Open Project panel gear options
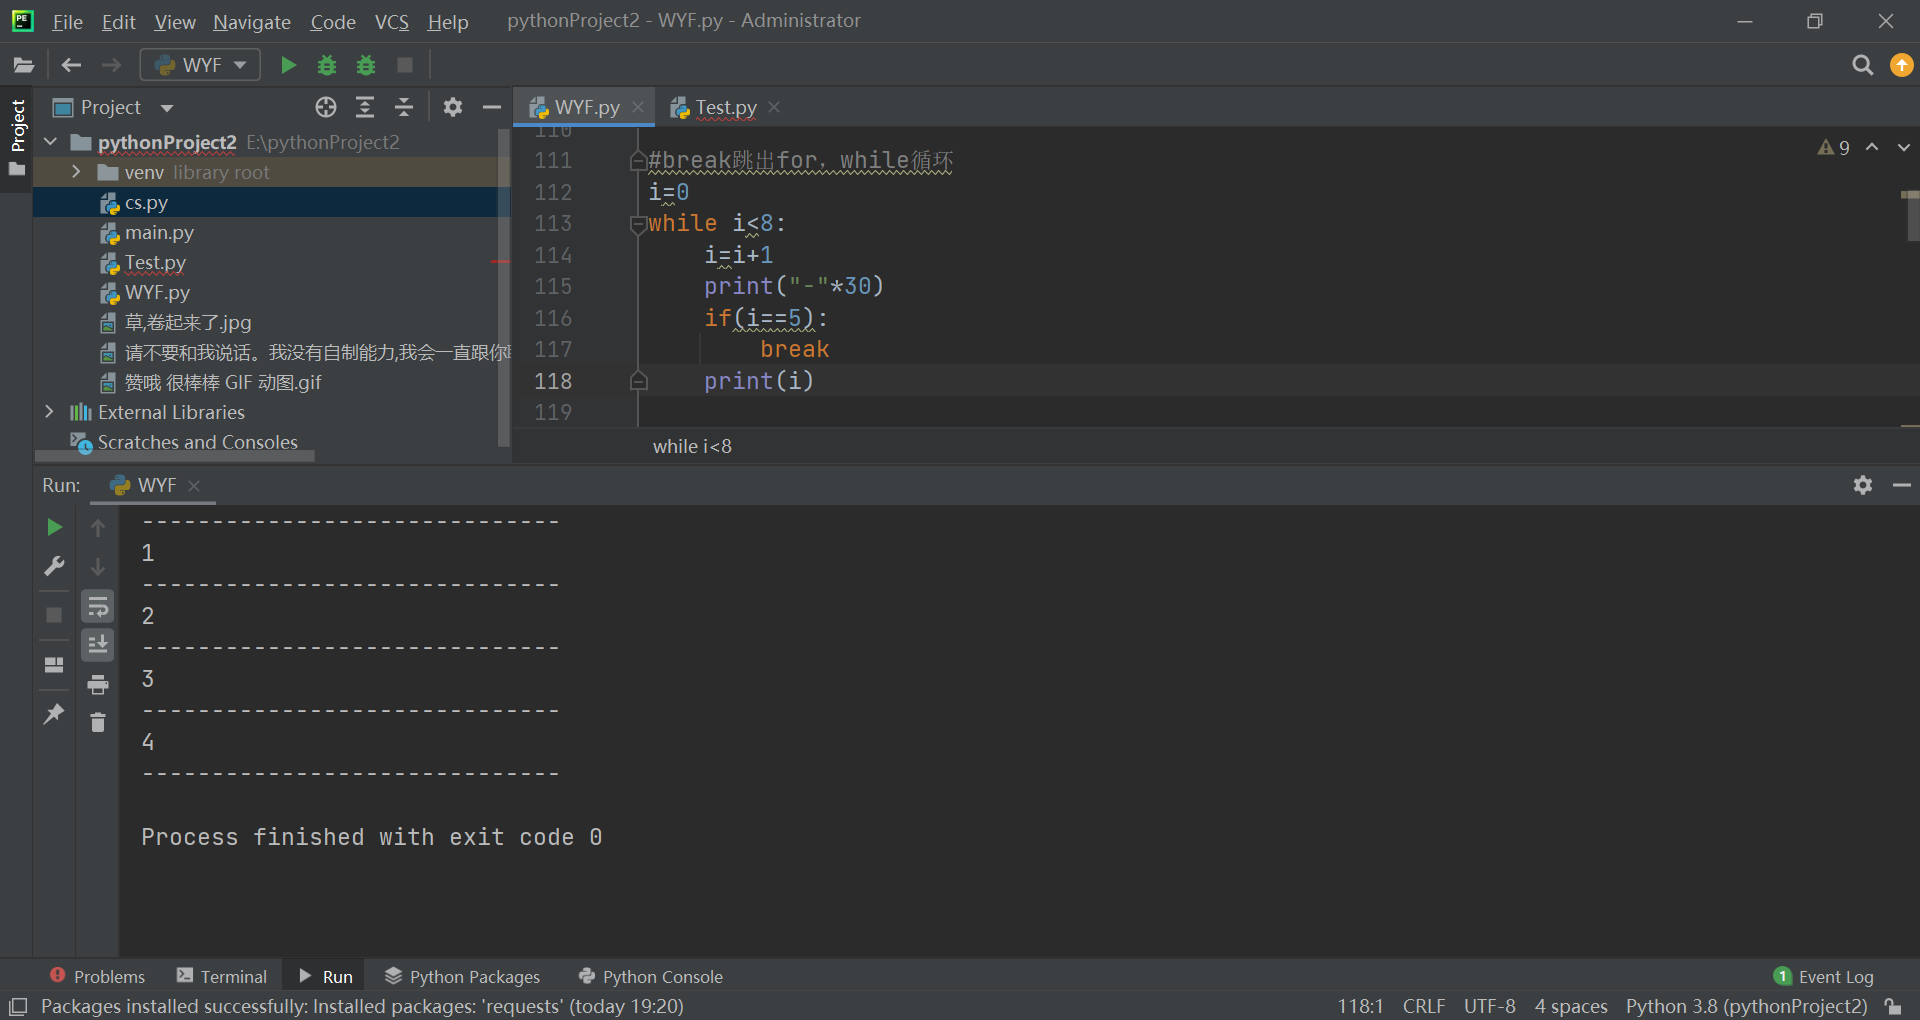1920x1020 pixels. coord(453,107)
